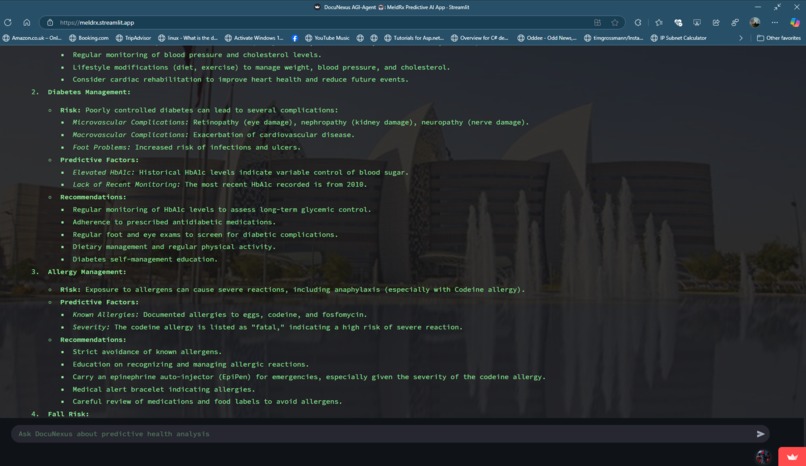Viewport: 806px width, 466px height.
Task: Add this page to favorites star icon
Action: pos(615,23)
